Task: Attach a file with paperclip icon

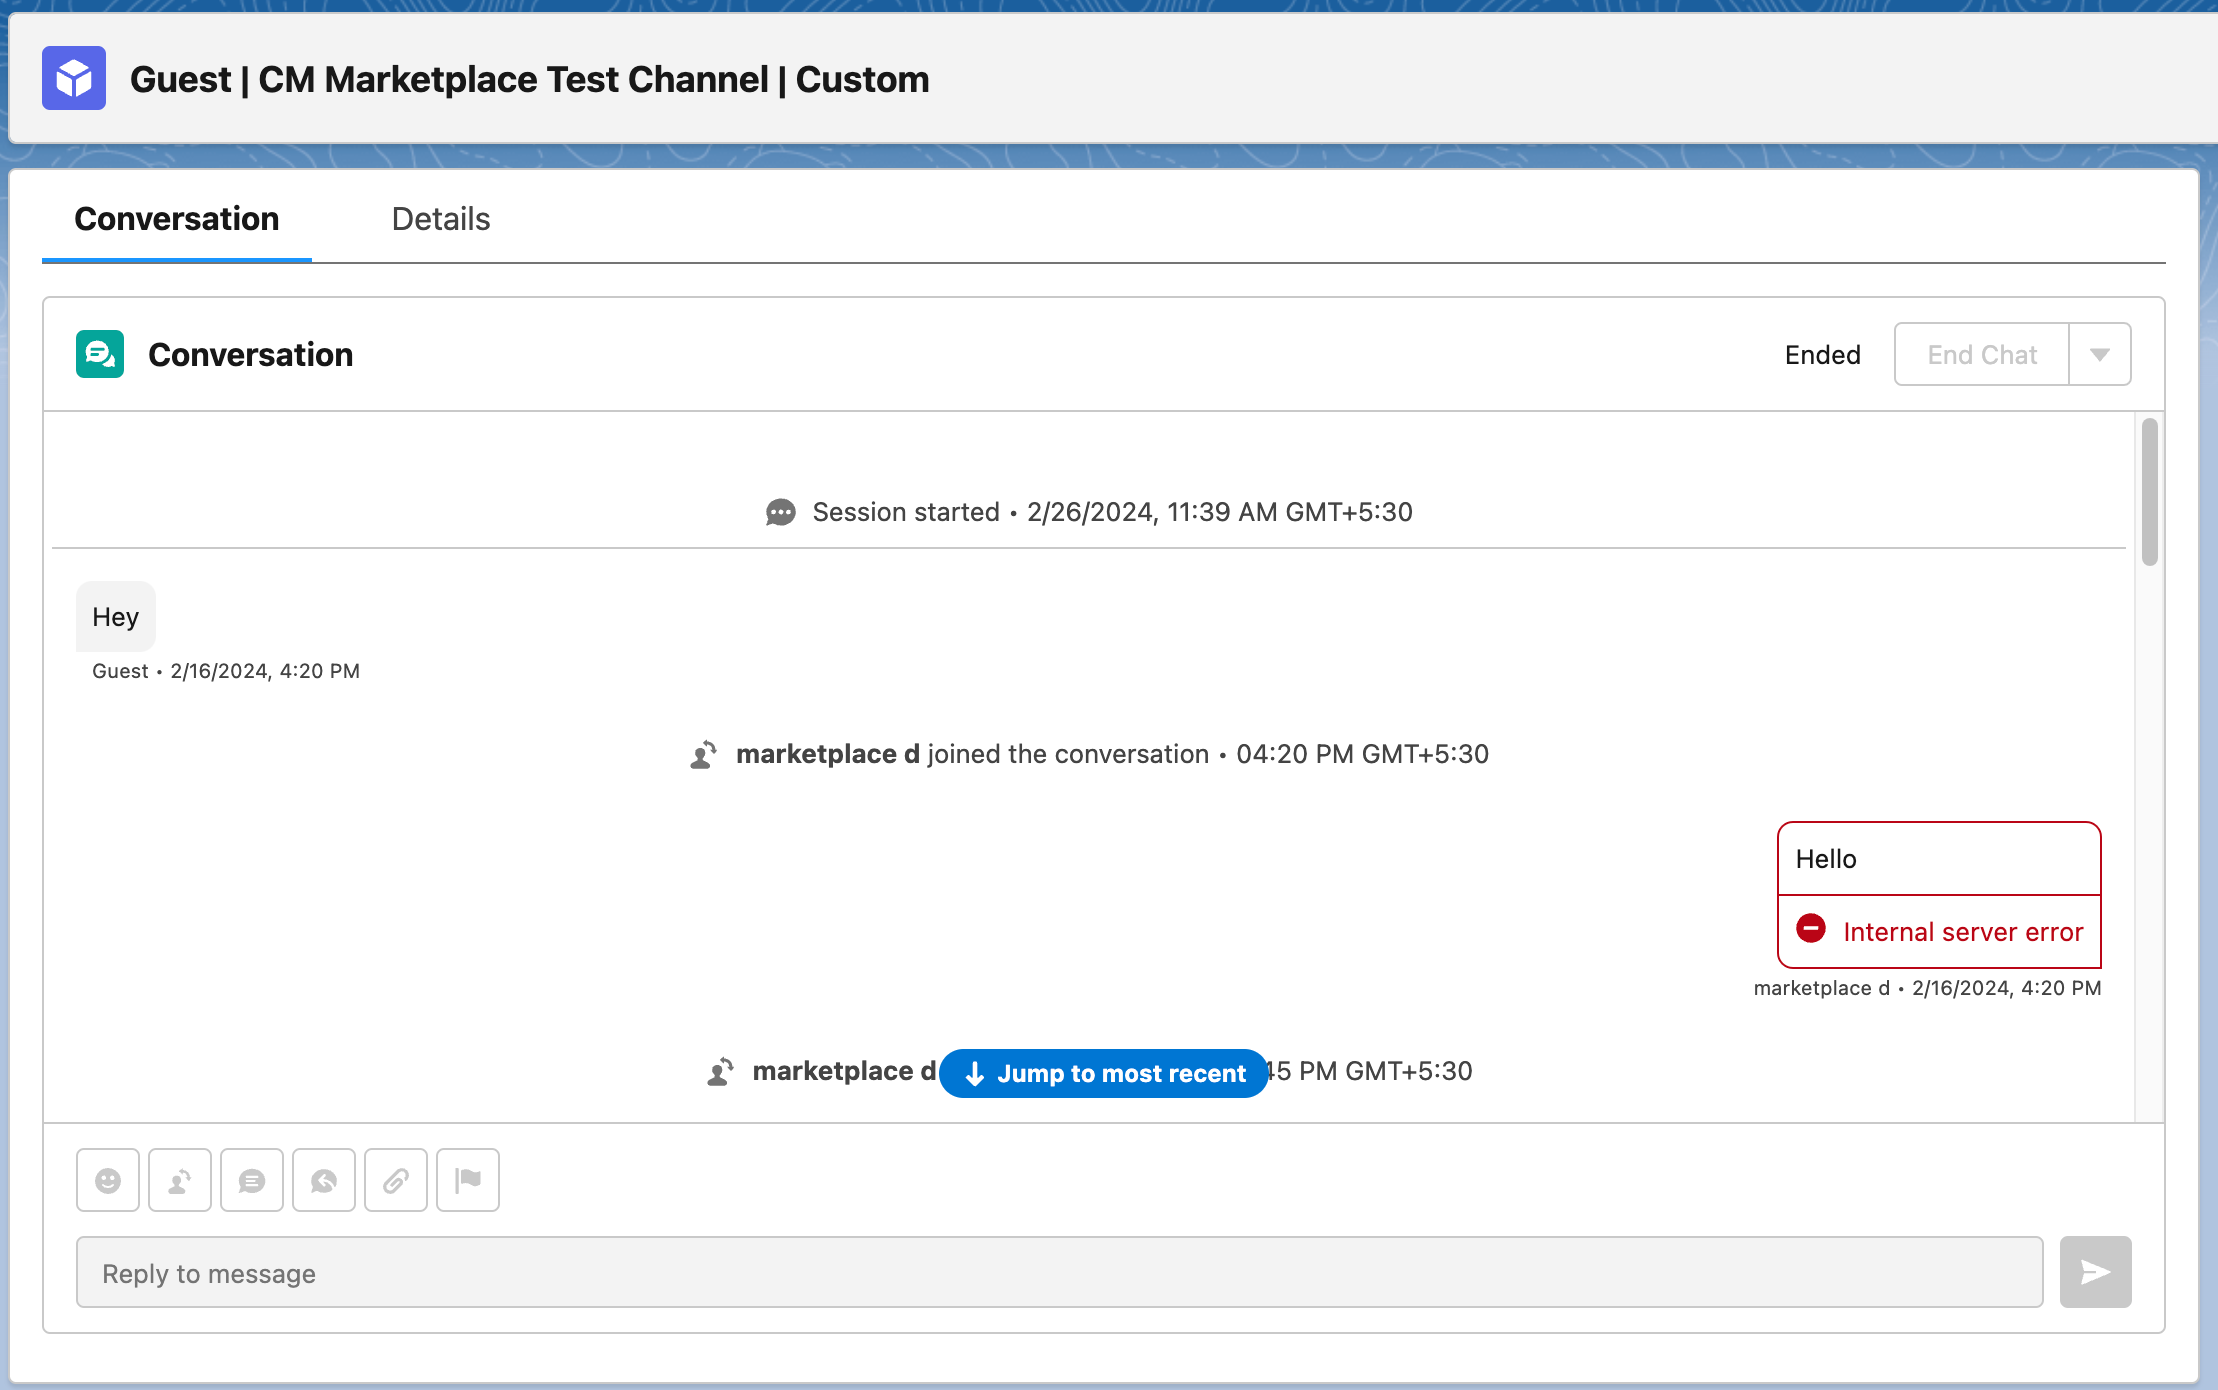Action: [x=396, y=1181]
